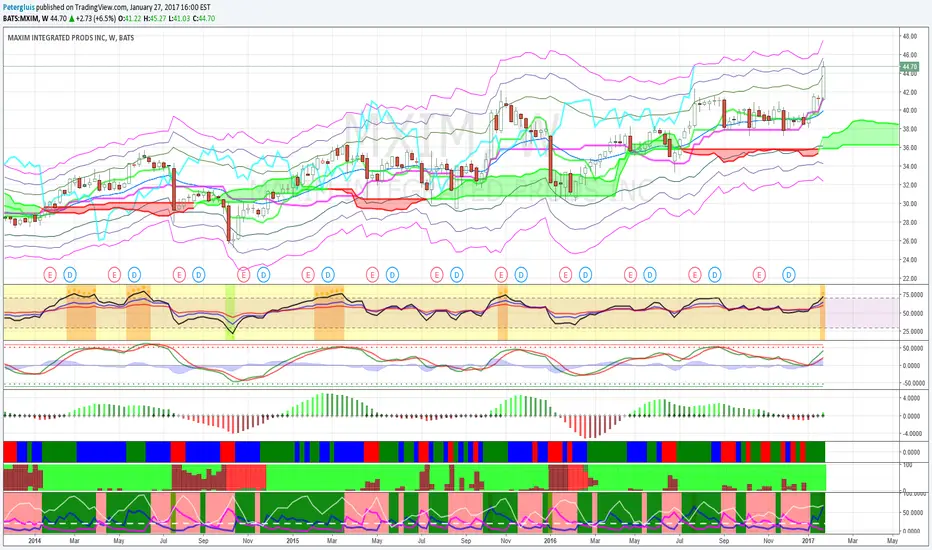Click the earnings E marker for July 2014

pos(179,275)
